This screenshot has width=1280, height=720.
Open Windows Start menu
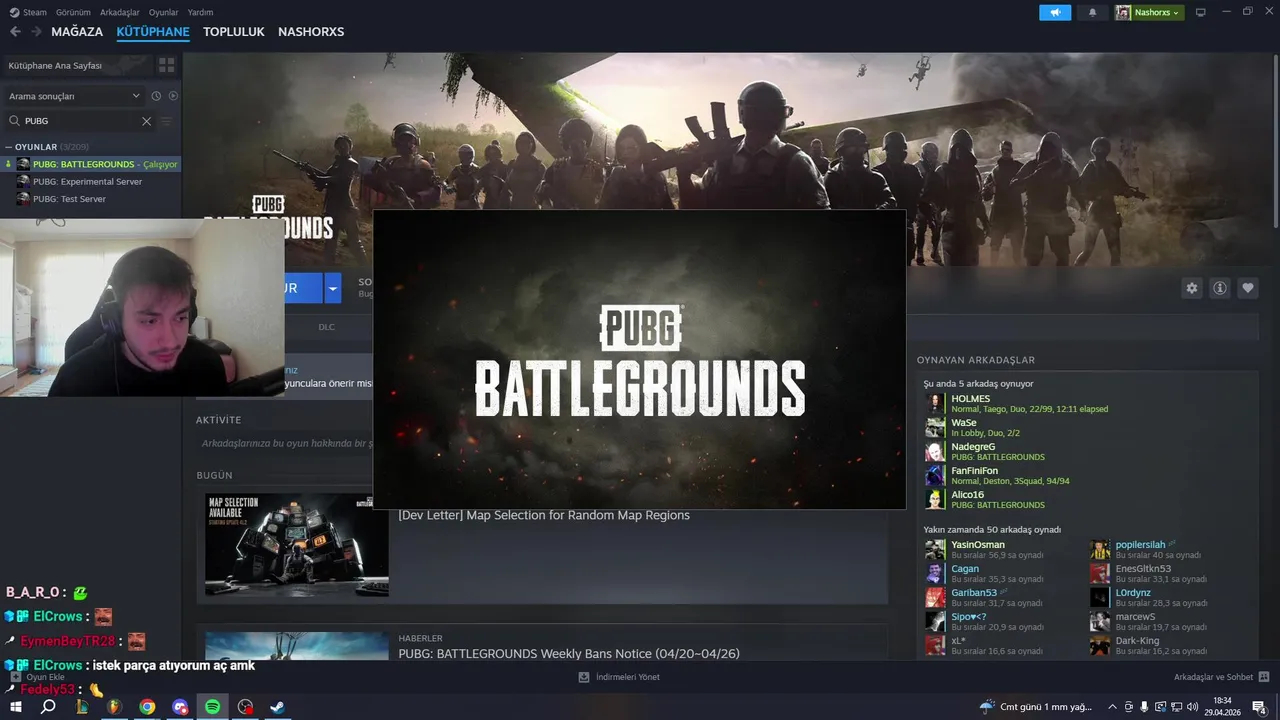click(x=16, y=707)
